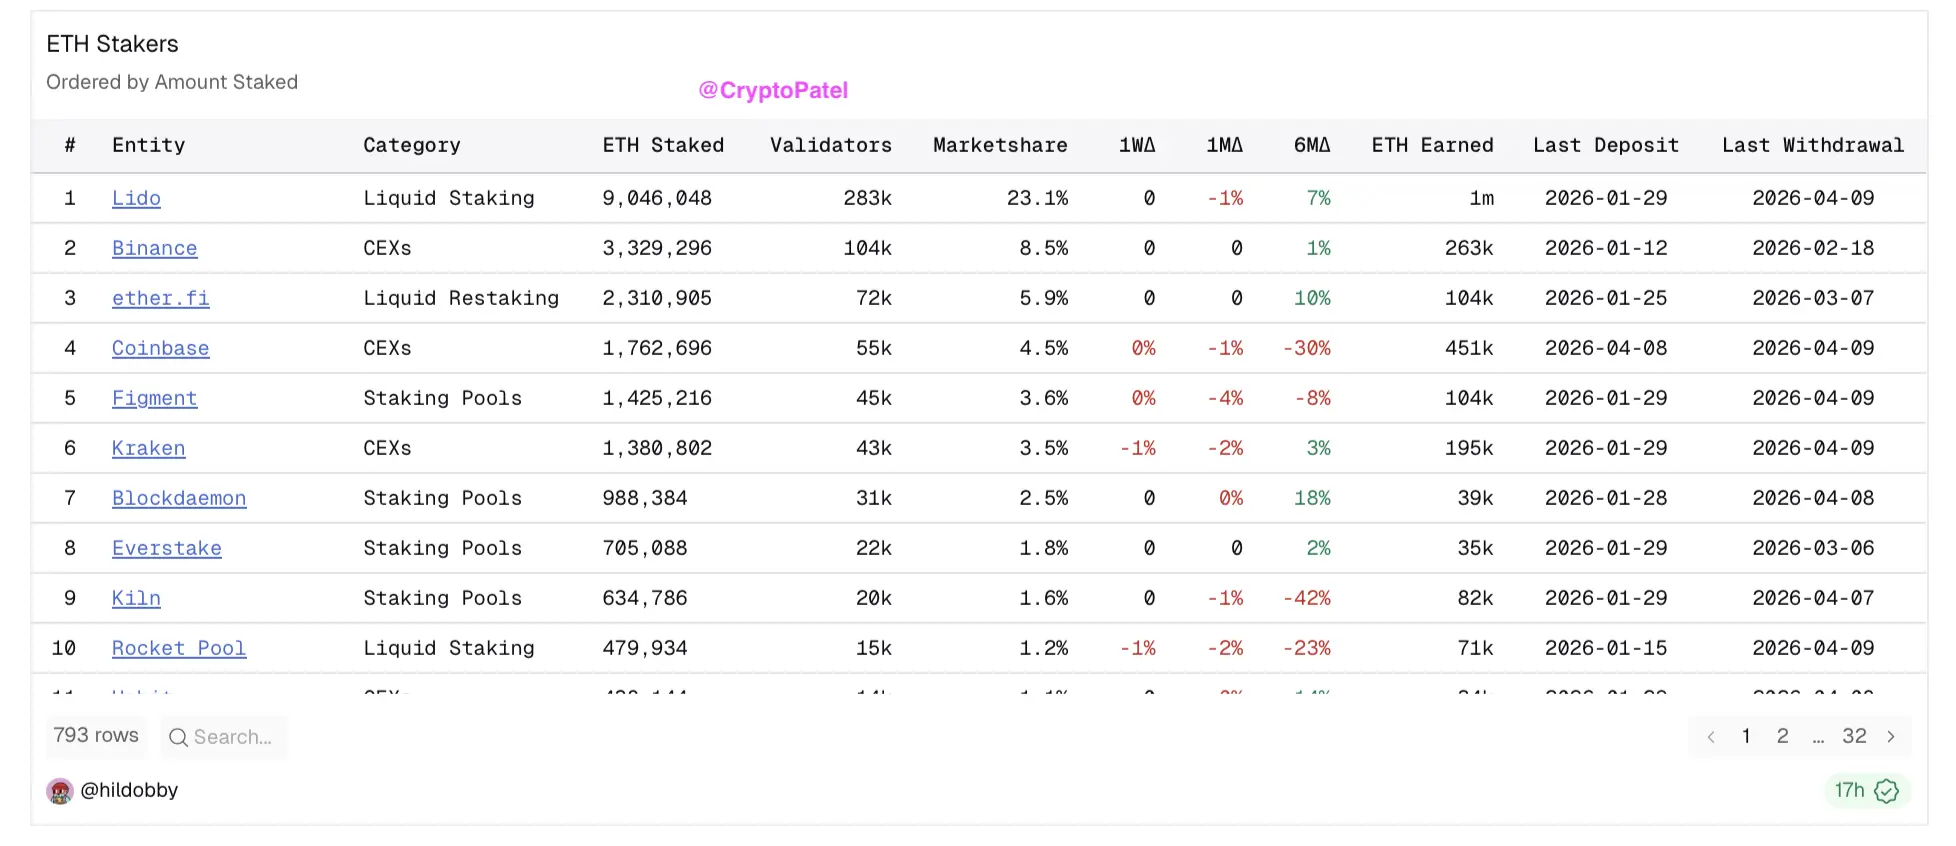
Task: Sort by ETH Earned column
Action: 1432,145
